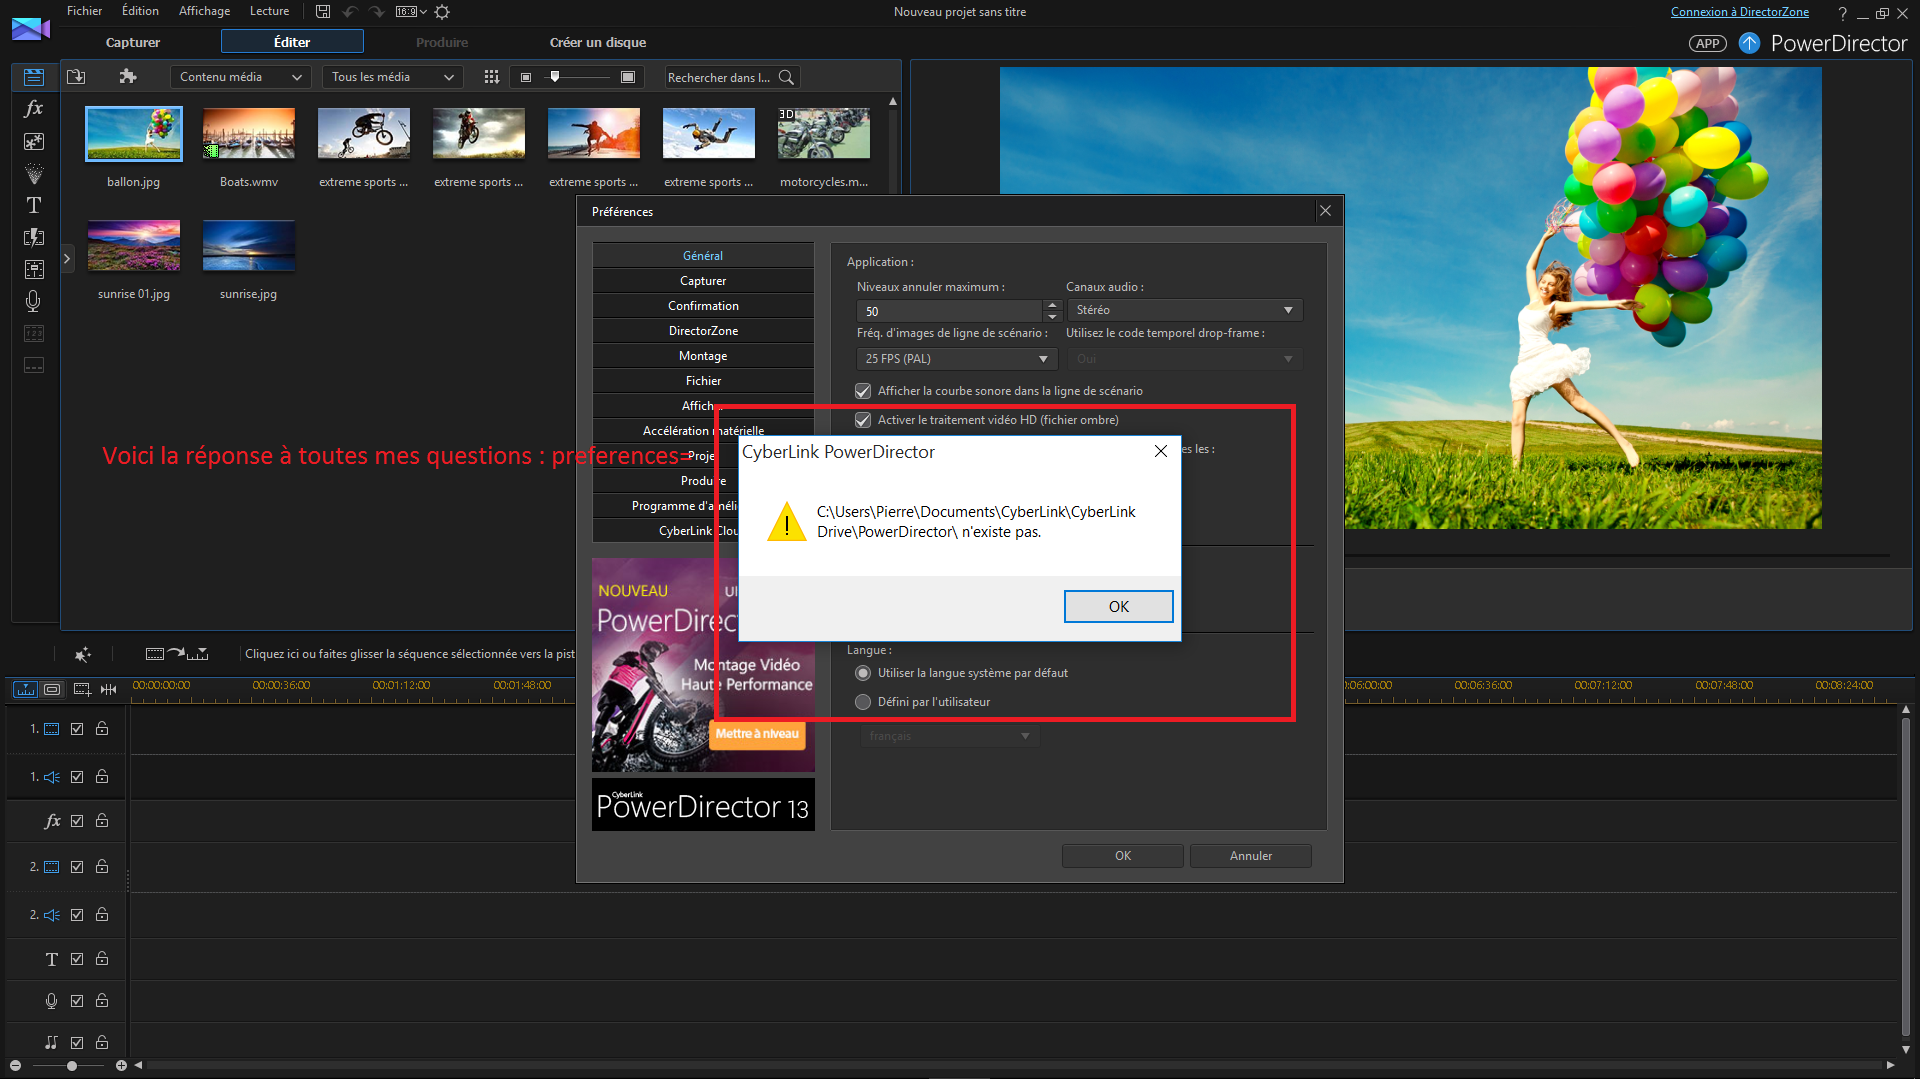Click the APP button near PowerDirector logo

[x=1708, y=43]
